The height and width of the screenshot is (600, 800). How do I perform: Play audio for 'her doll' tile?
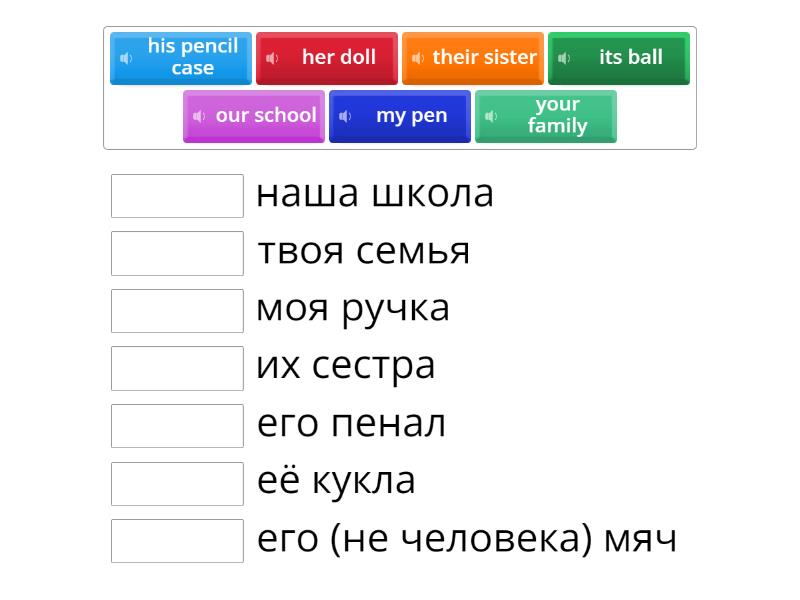pos(272,58)
